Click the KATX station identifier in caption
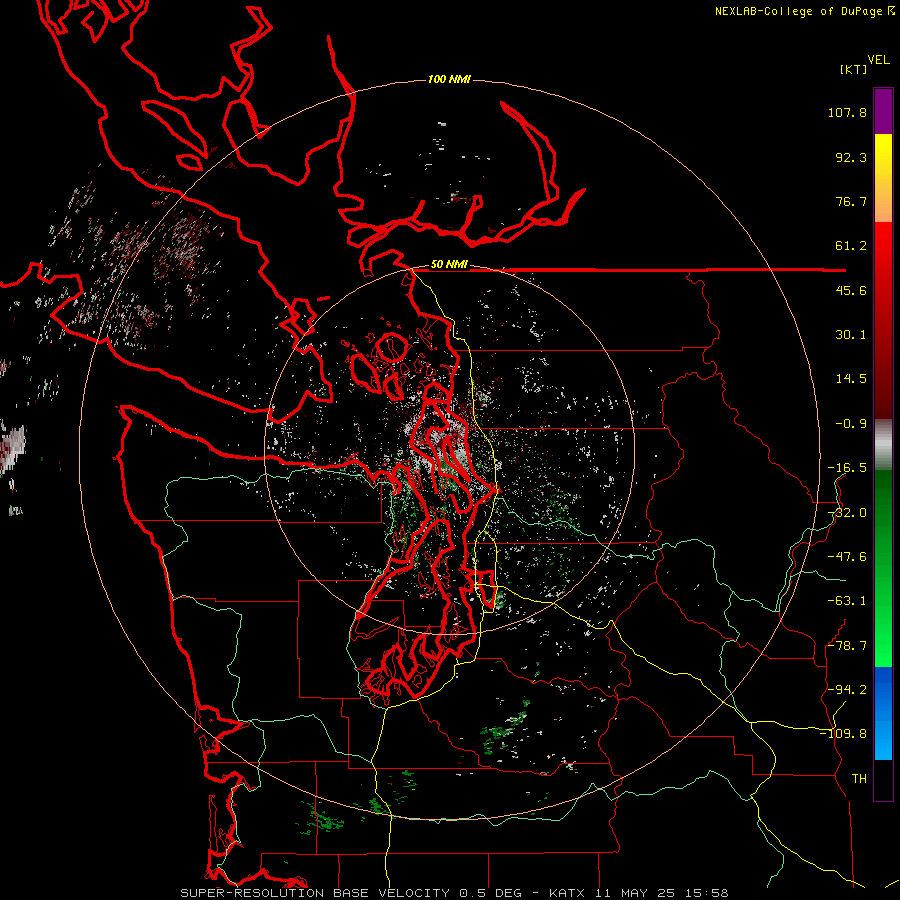This screenshot has height=900, width=900. pos(566,893)
